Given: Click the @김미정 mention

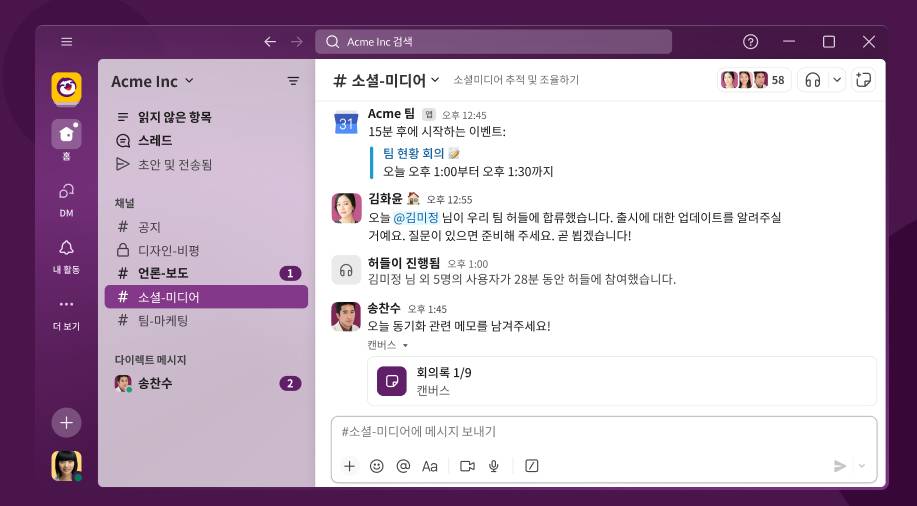Looking at the screenshot, I should pos(416,218).
